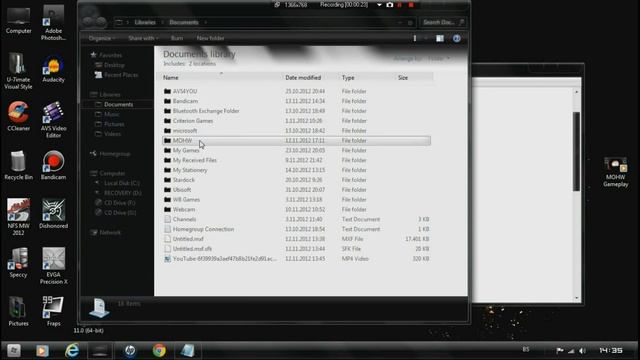This screenshot has height=360, width=640.
Task: Select Pictures library in navigation pane
Action: pyautogui.click(x=114, y=124)
